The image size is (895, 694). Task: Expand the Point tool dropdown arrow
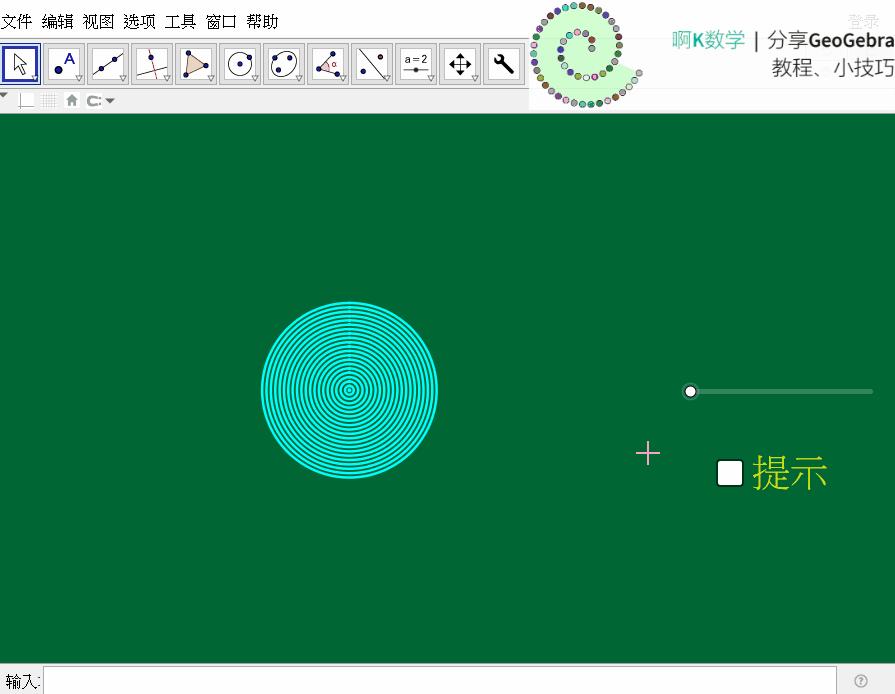coord(77,78)
